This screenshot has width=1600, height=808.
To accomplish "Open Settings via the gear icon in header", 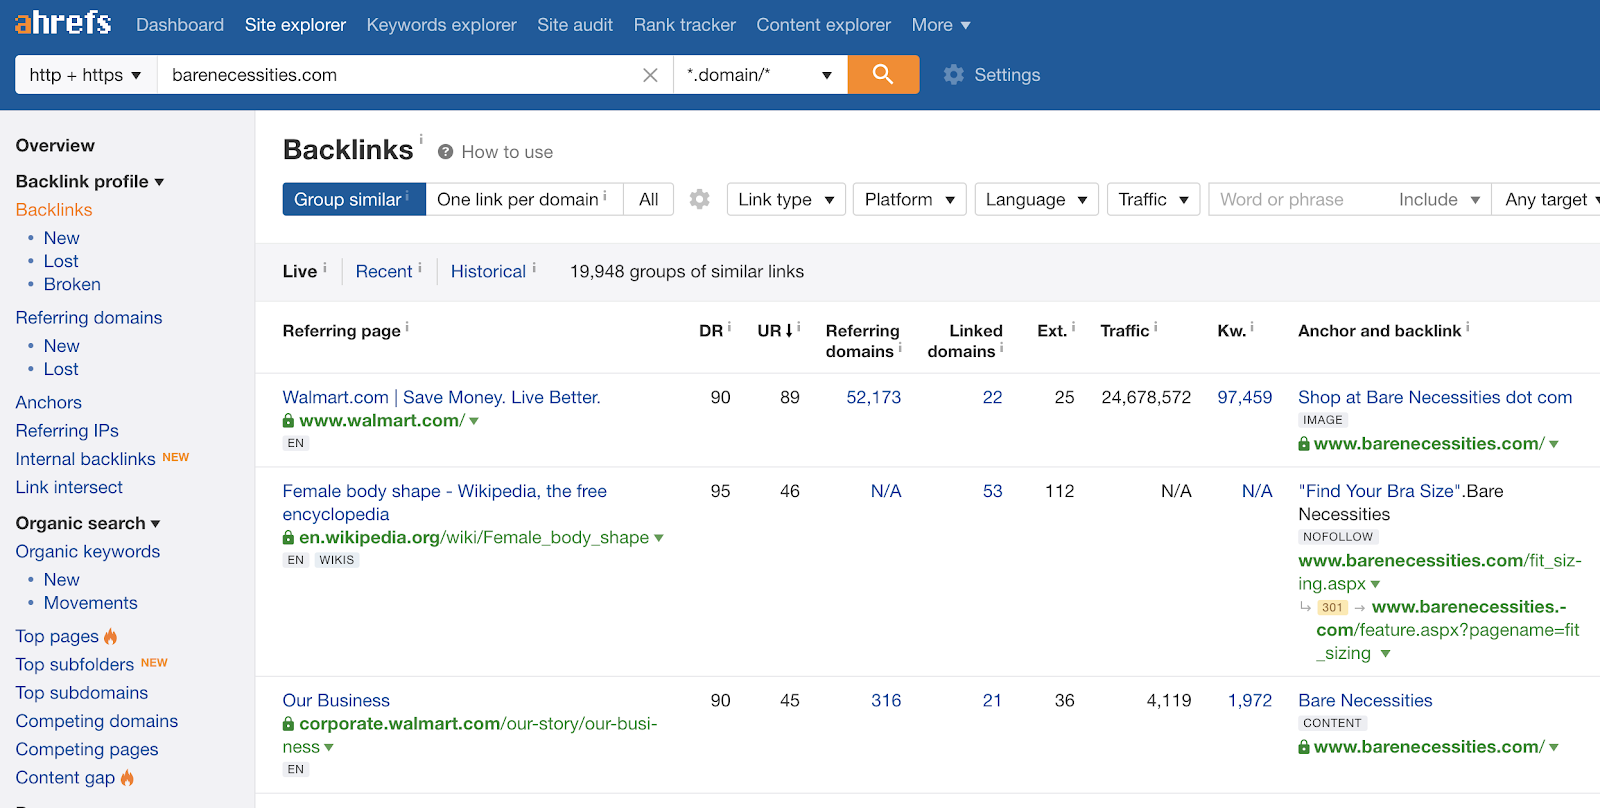I will pyautogui.click(x=954, y=75).
